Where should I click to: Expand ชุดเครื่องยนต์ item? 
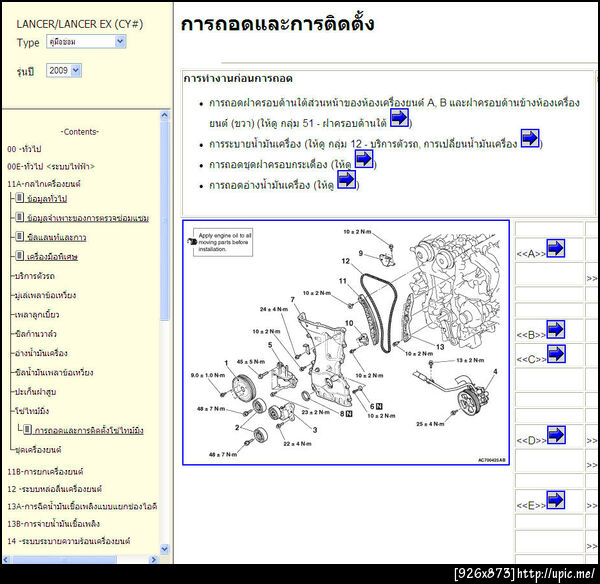[x=38, y=450]
